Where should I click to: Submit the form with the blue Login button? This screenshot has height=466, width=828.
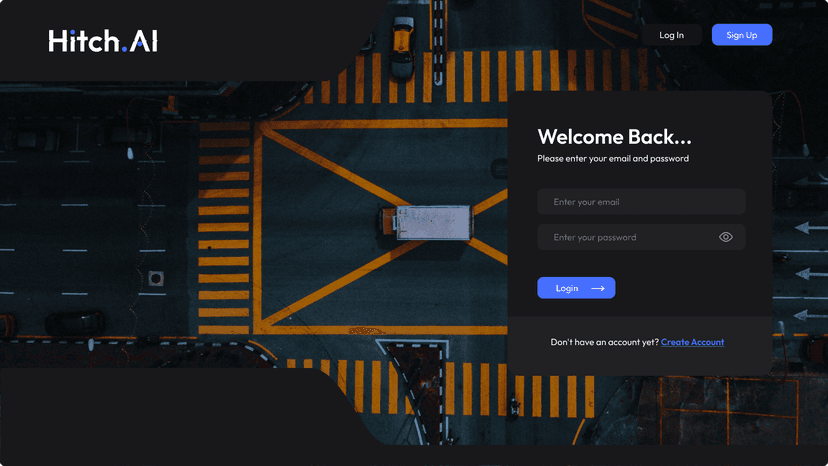[576, 288]
